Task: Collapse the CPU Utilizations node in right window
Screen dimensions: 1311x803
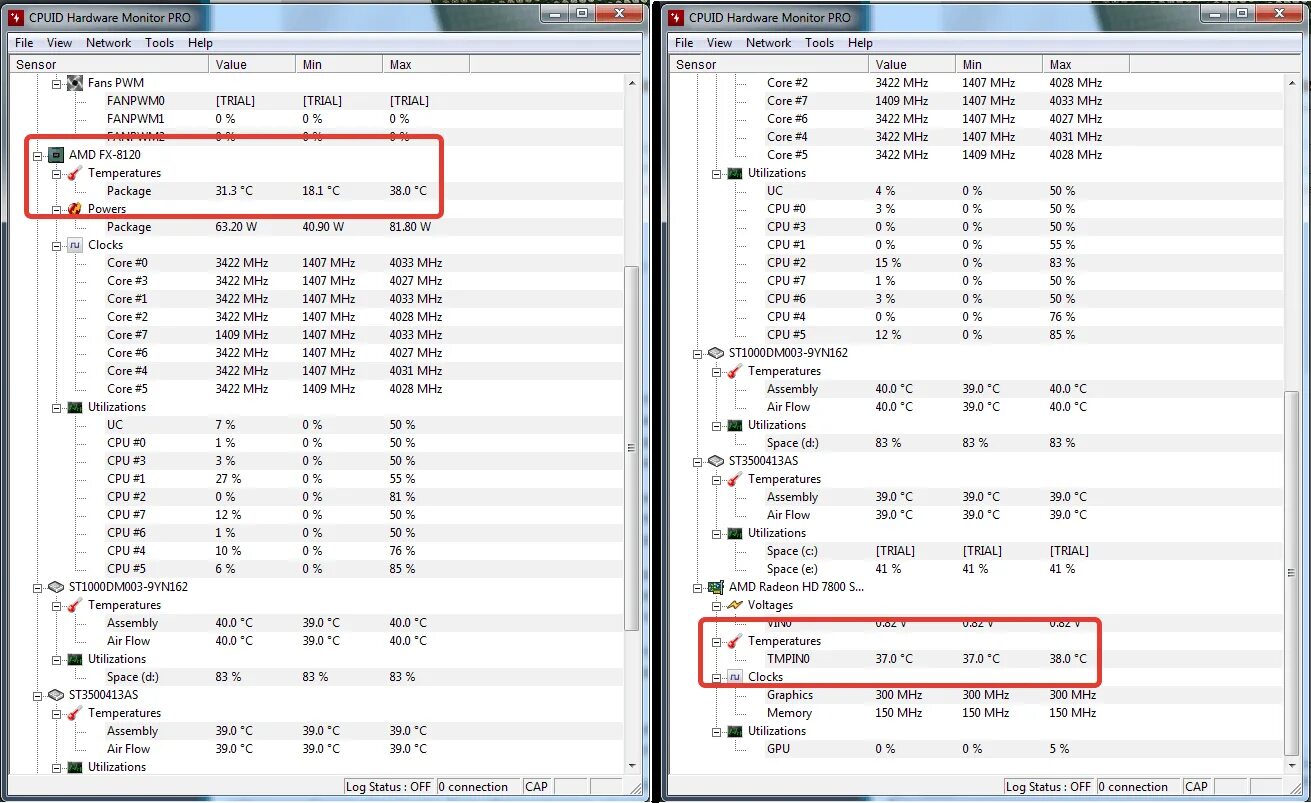Action: click(x=717, y=173)
